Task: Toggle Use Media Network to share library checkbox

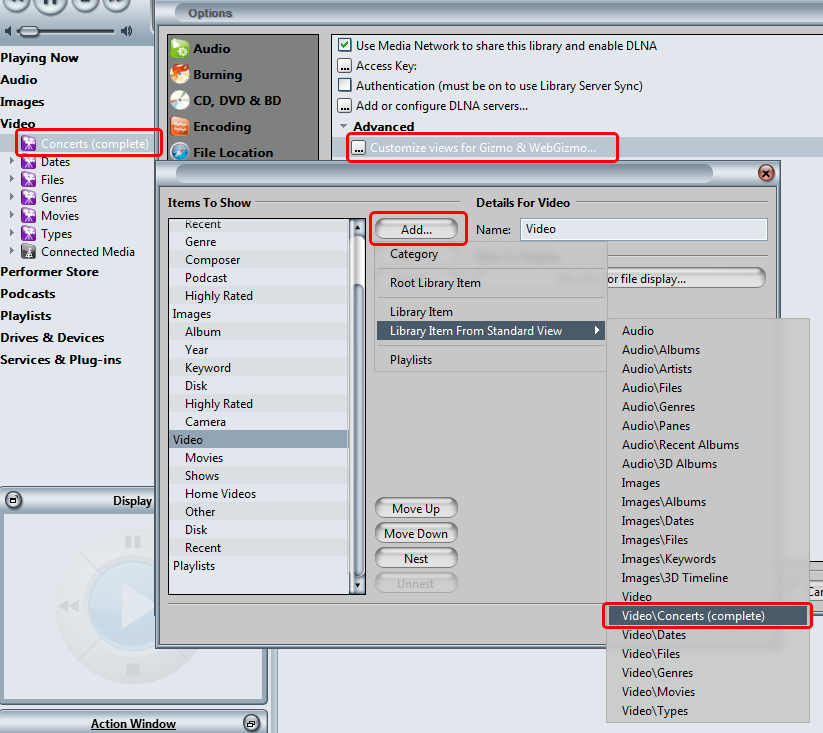Action: pyautogui.click(x=344, y=45)
